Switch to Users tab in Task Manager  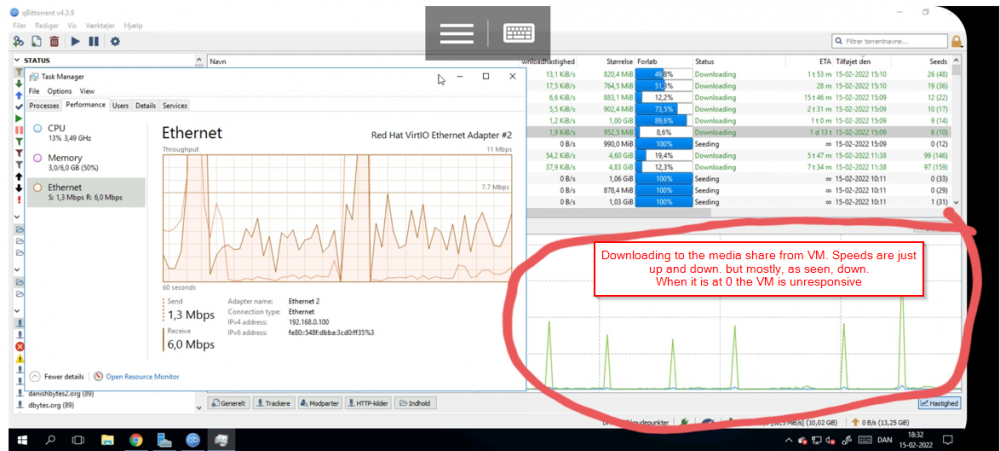click(121, 105)
